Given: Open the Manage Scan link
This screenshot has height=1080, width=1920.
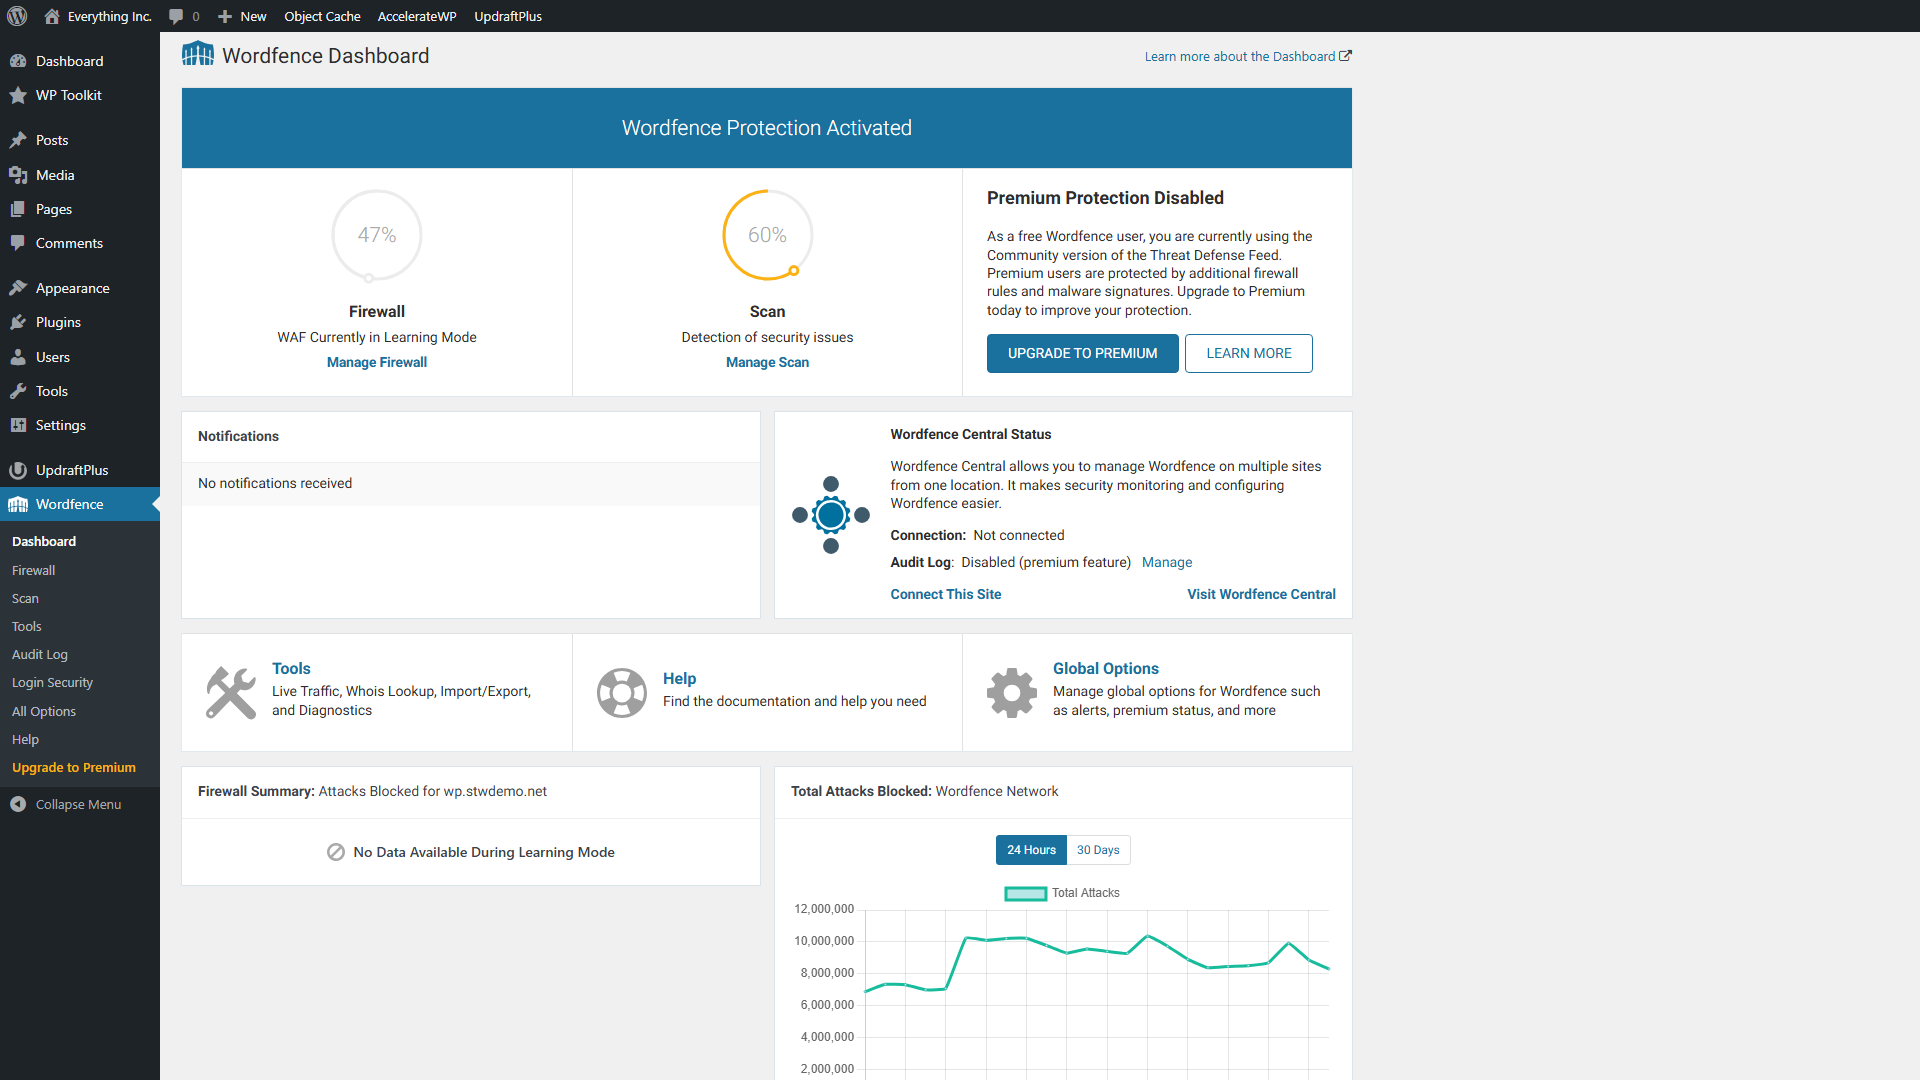Looking at the screenshot, I should 767,362.
